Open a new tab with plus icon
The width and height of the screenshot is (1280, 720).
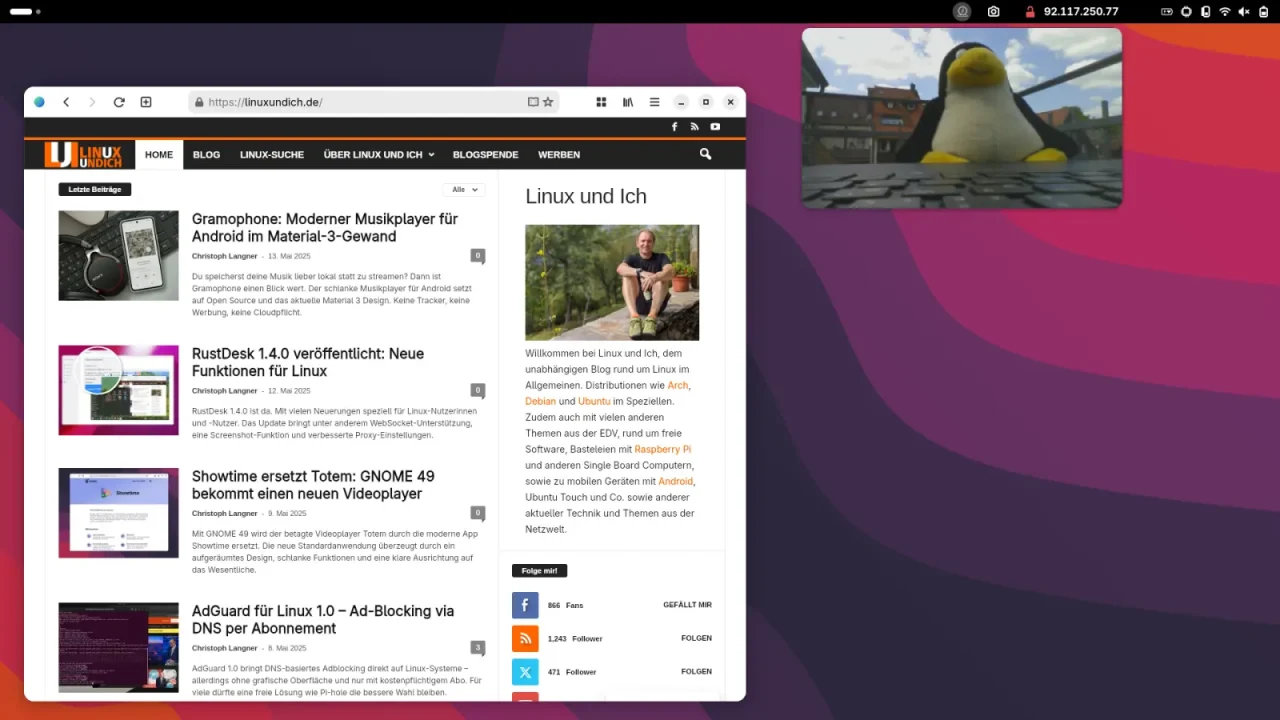146,102
